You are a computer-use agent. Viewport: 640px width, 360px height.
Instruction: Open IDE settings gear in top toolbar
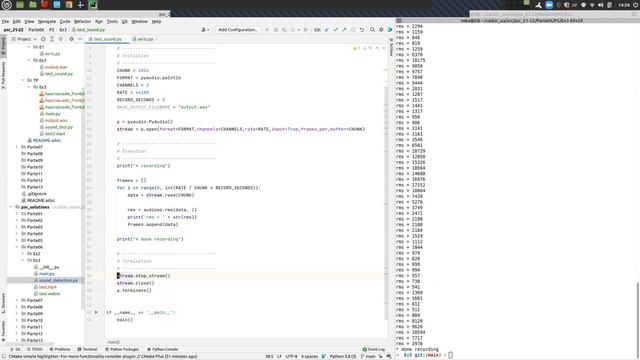[x=381, y=30]
